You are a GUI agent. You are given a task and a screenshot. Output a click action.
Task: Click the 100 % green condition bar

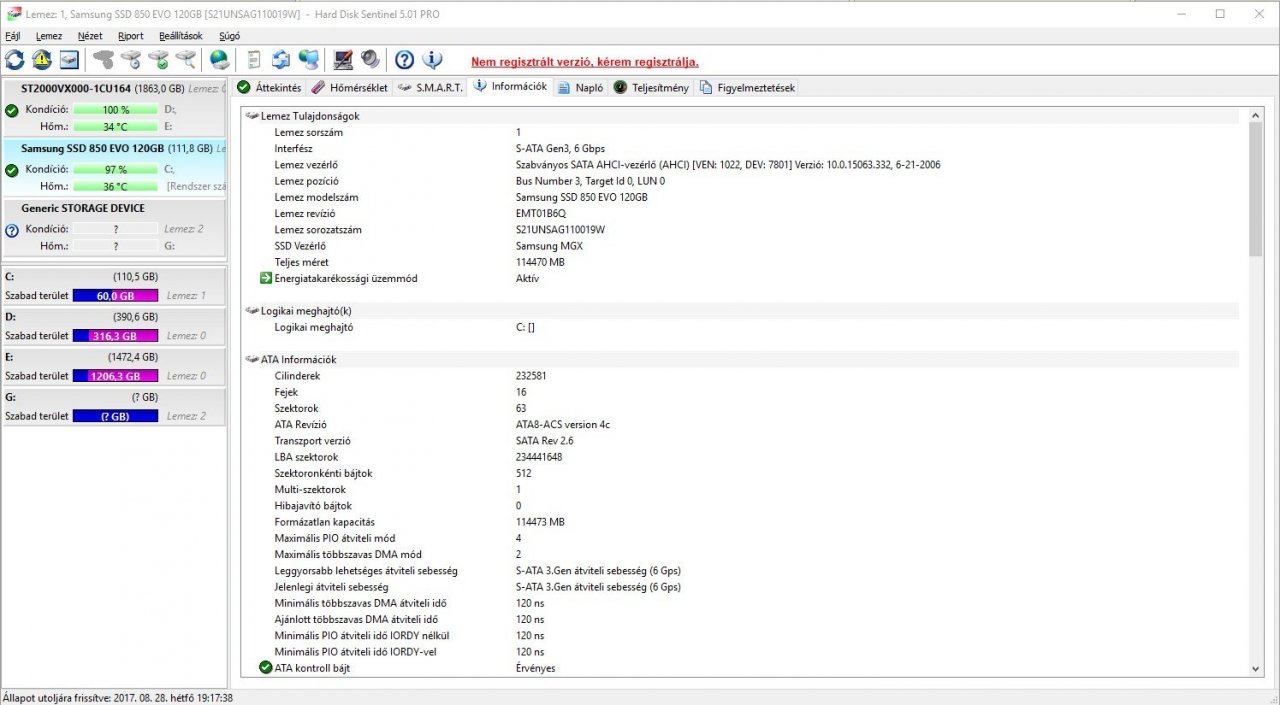coord(115,110)
